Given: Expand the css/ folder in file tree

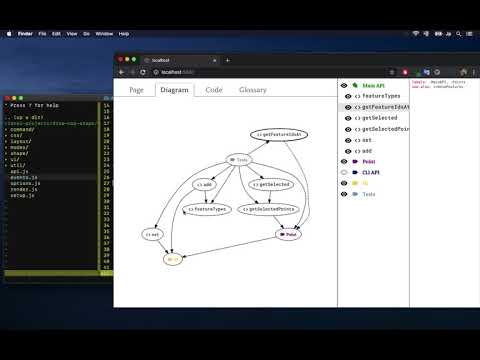Looking at the screenshot, I should (x=16, y=135).
